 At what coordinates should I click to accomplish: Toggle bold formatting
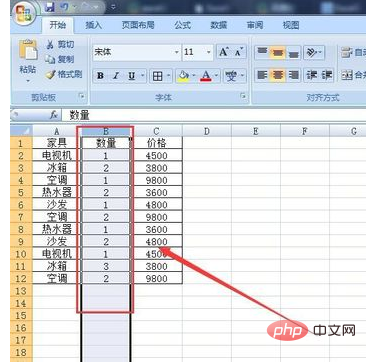point(100,76)
